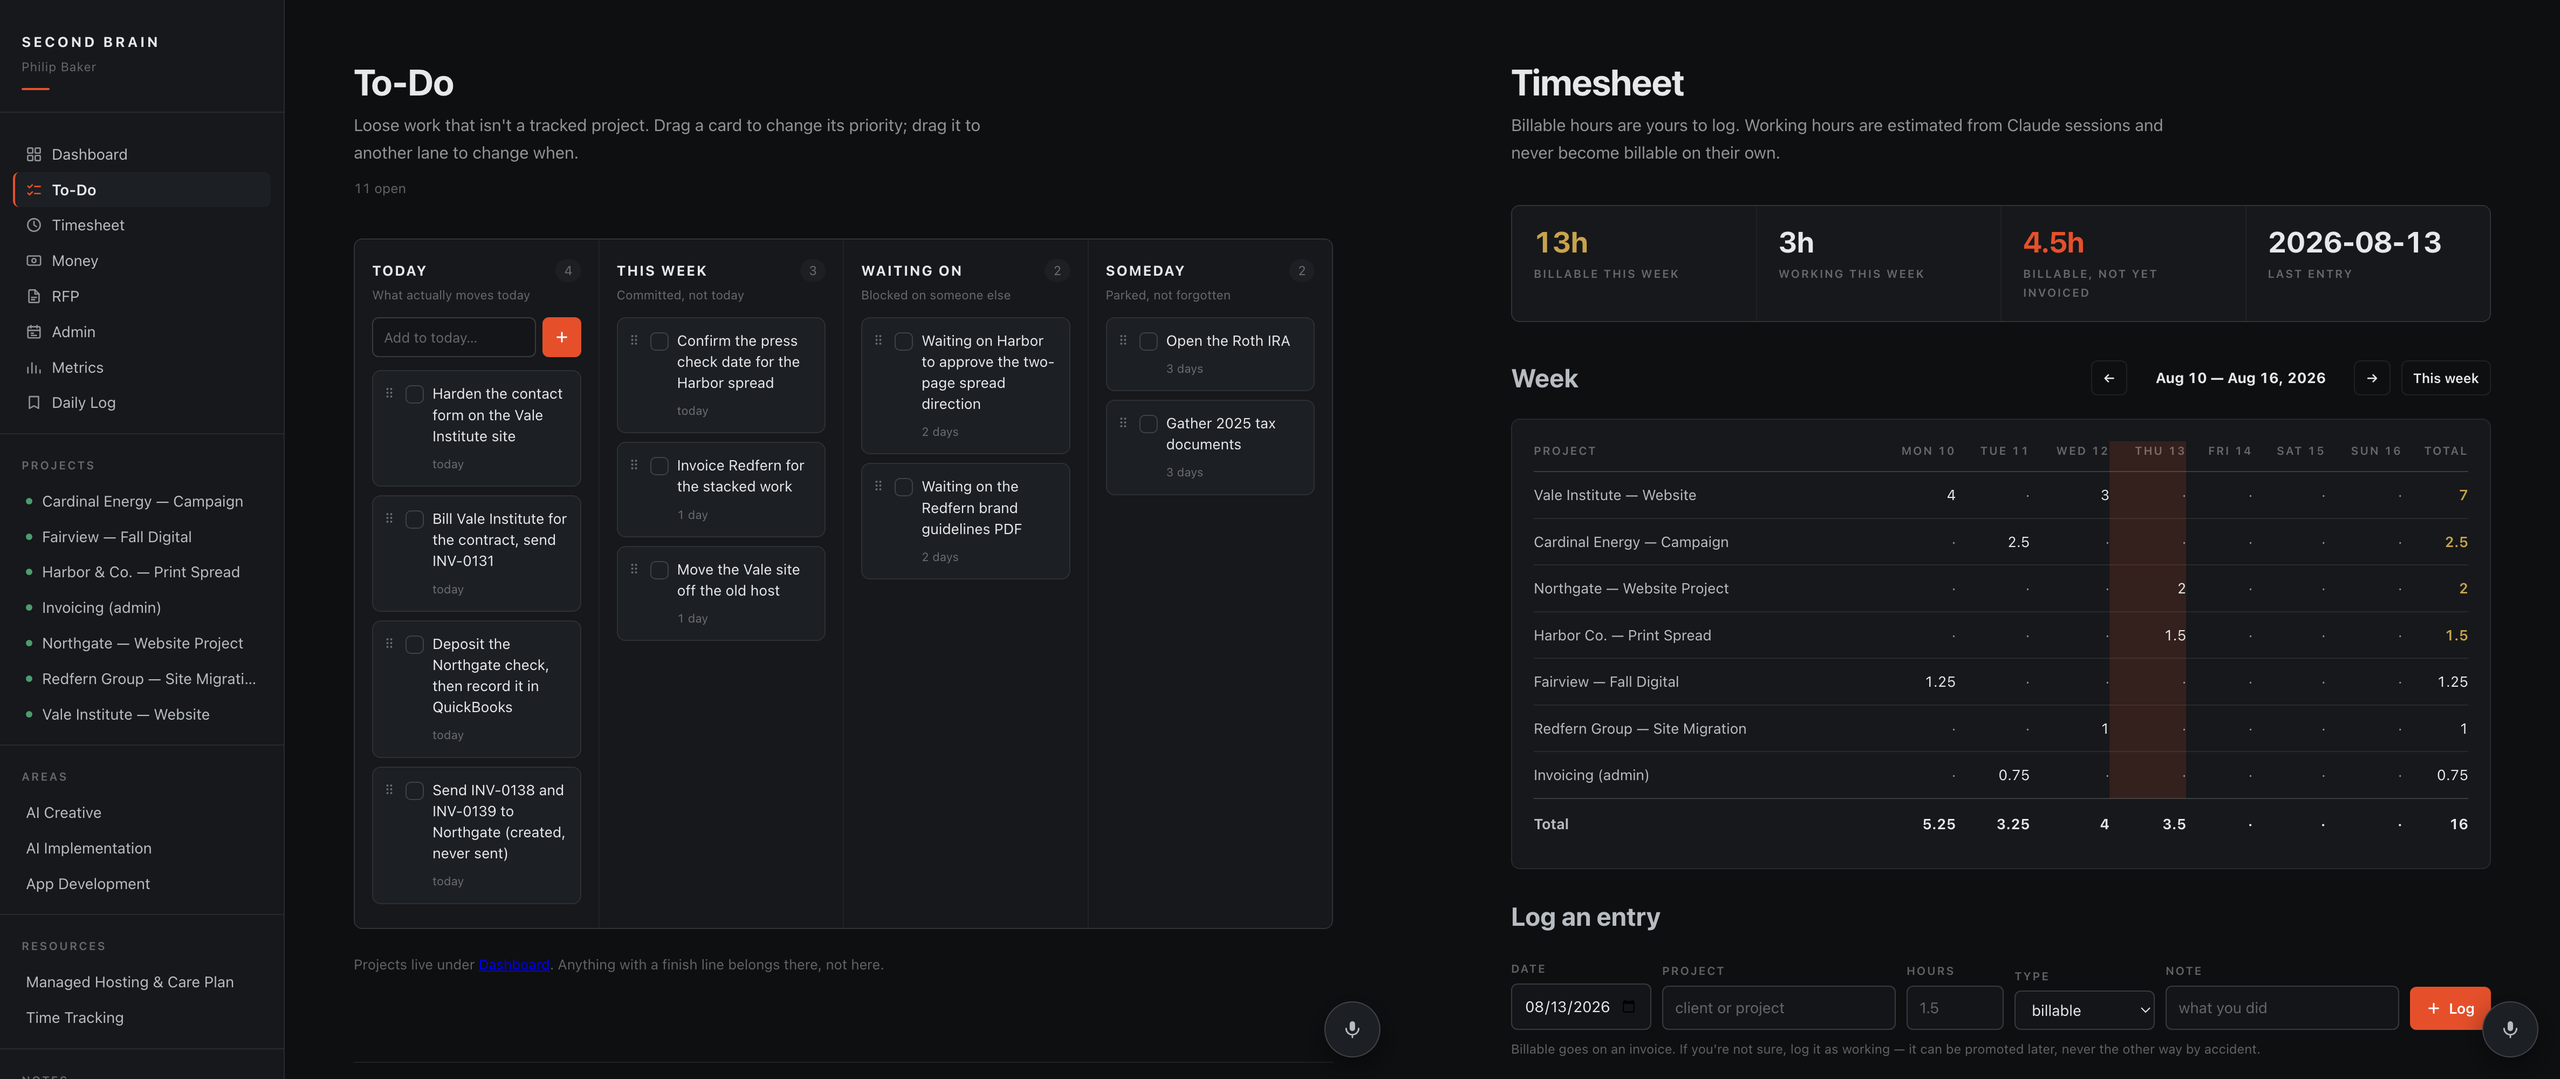Check off Move the Vale site task

coord(659,570)
